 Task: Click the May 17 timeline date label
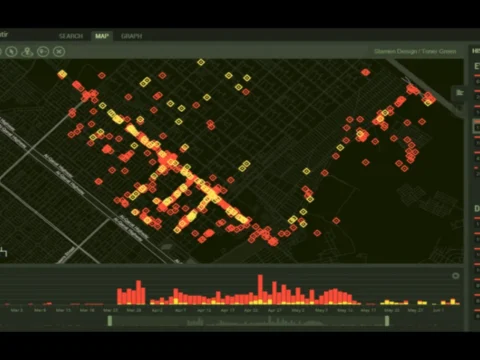[x=368, y=310]
